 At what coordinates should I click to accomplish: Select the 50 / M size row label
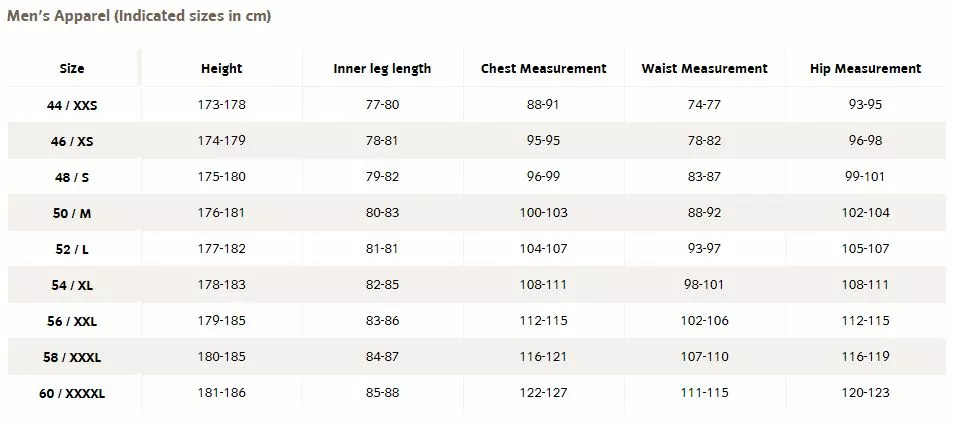72,213
